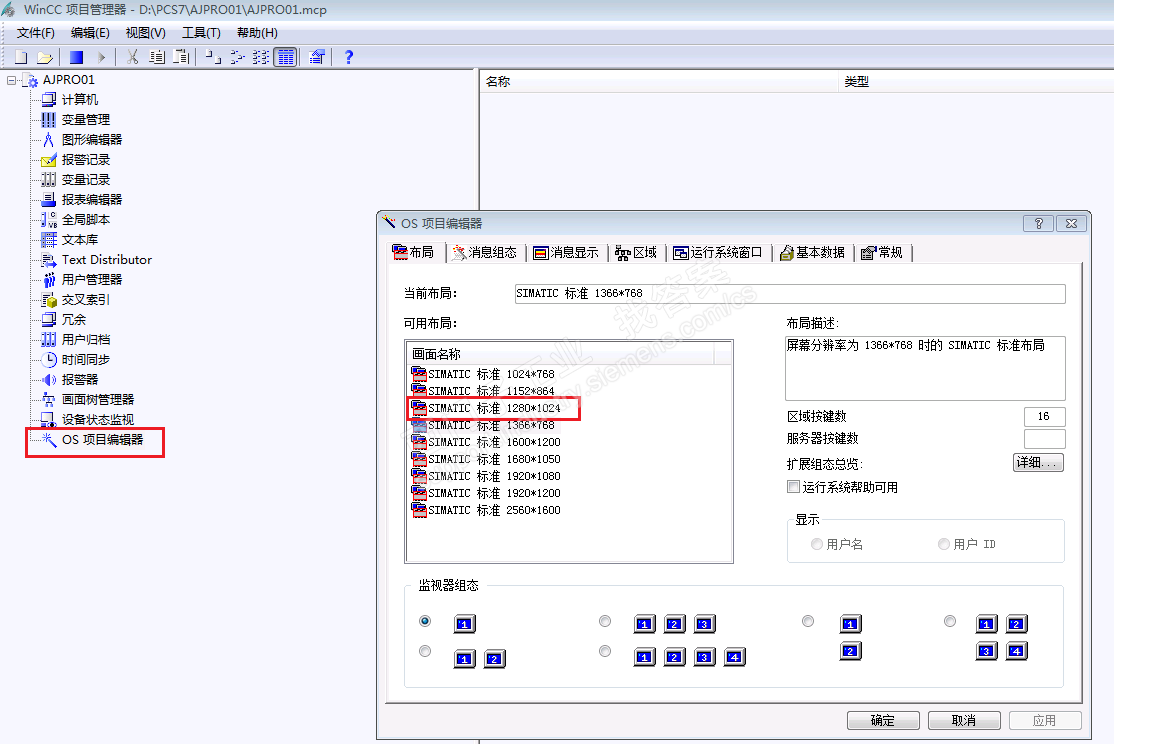
Task: Click the 区域按键数 field showing 16
Action: pyautogui.click(x=1044, y=416)
